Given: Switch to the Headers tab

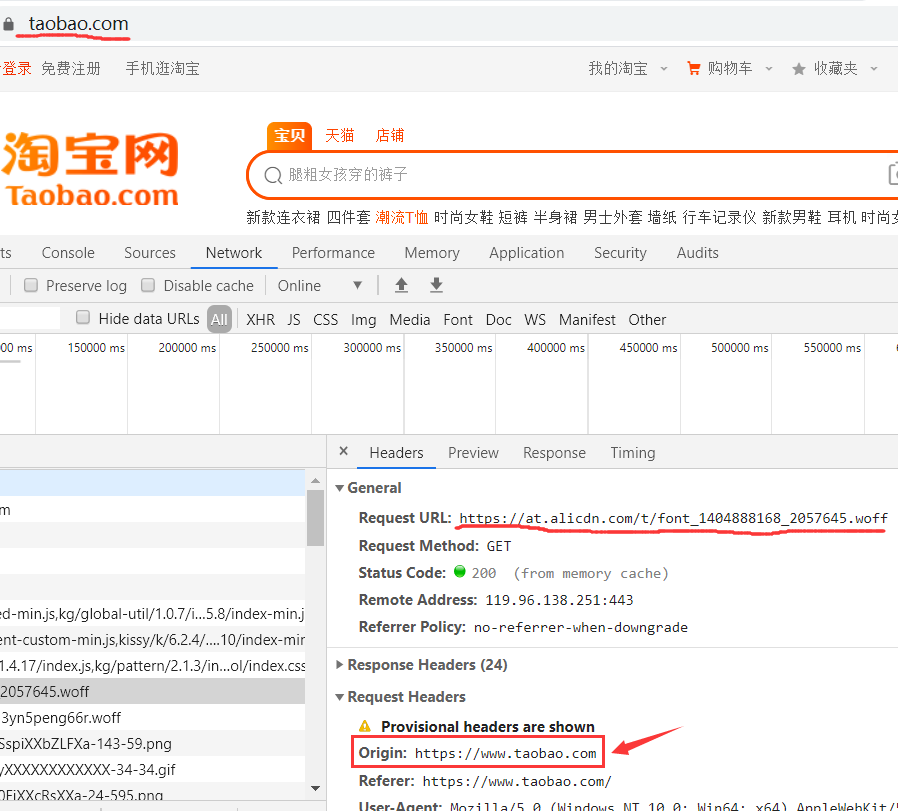Looking at the screenshot, I should point(396,453).
